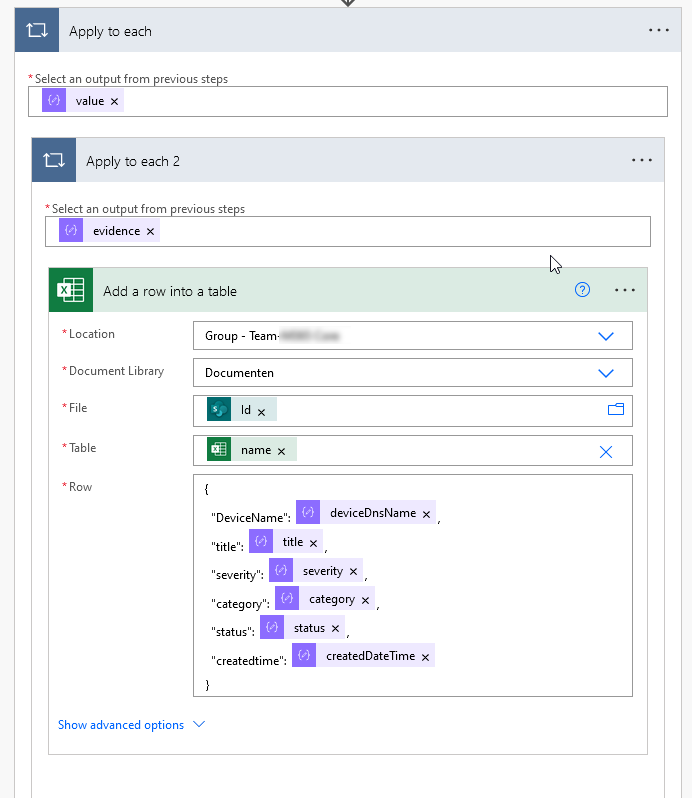Clear the Table field with blue X

(606, 452)
